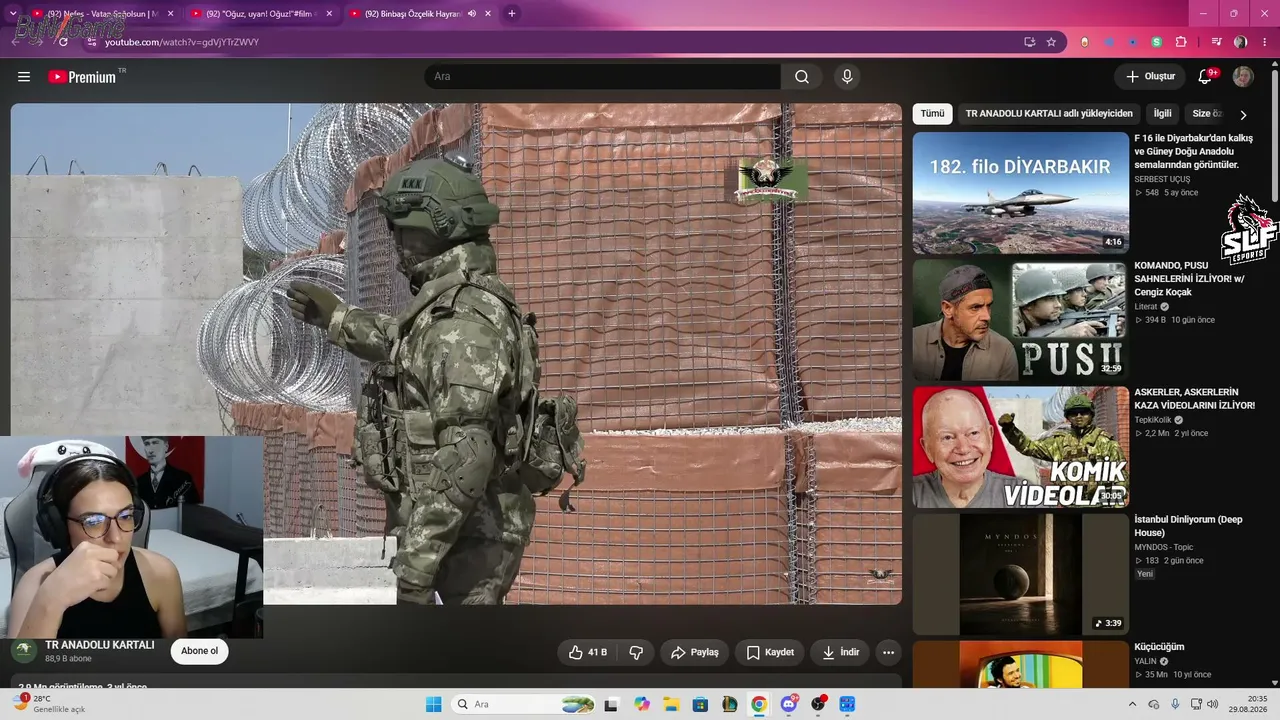Image resolution: width=1280 pixels, height=720 pixels.
Task: Open the new tab plus button
Action: (x=512, y=13)
